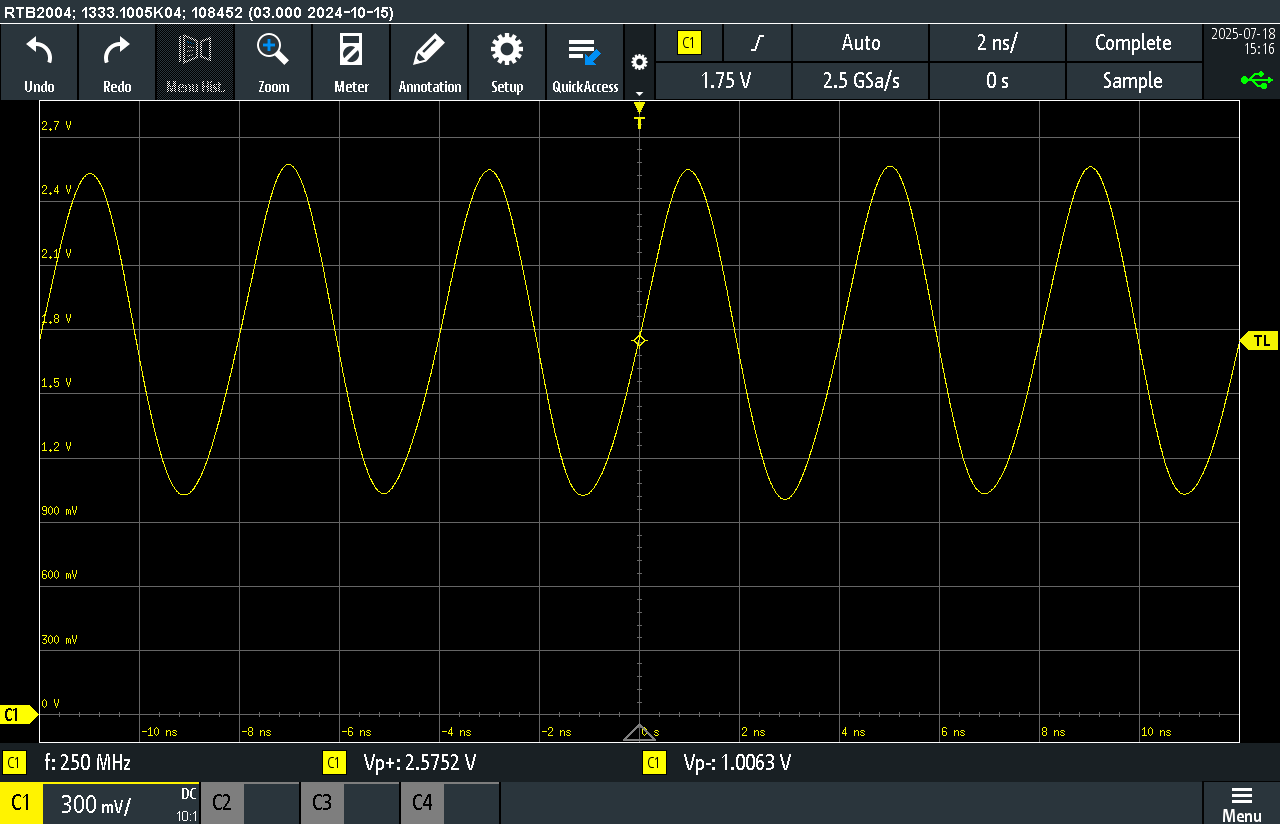
Task: Click the -10 ns time axis label
Action: (159, 732)
